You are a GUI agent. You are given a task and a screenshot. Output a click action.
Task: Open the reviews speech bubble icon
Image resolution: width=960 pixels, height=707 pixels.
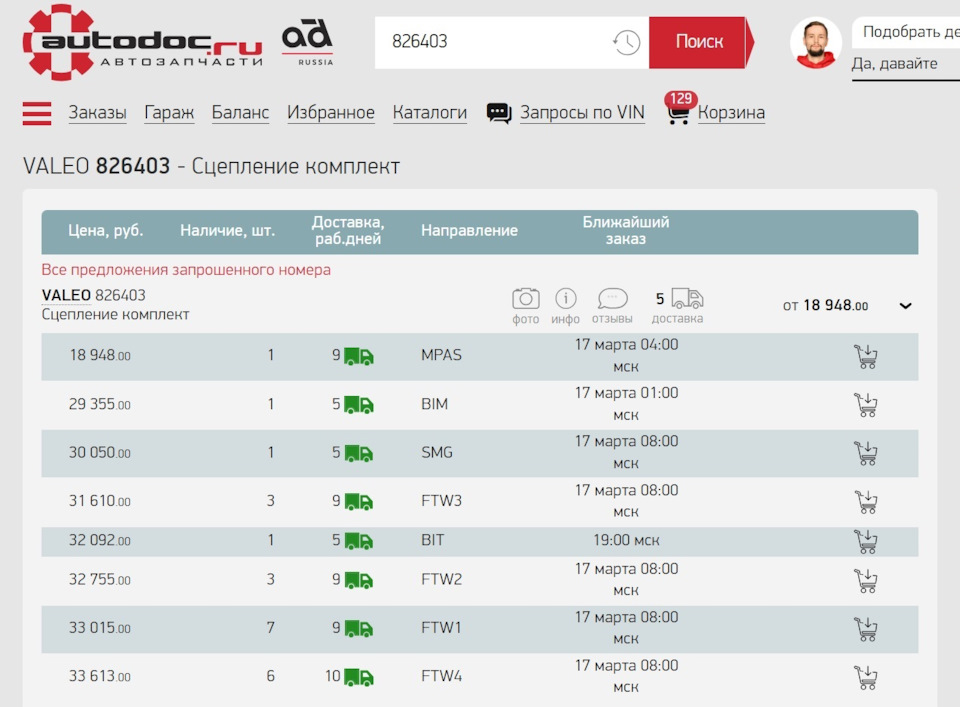click(x=612, y=299)
